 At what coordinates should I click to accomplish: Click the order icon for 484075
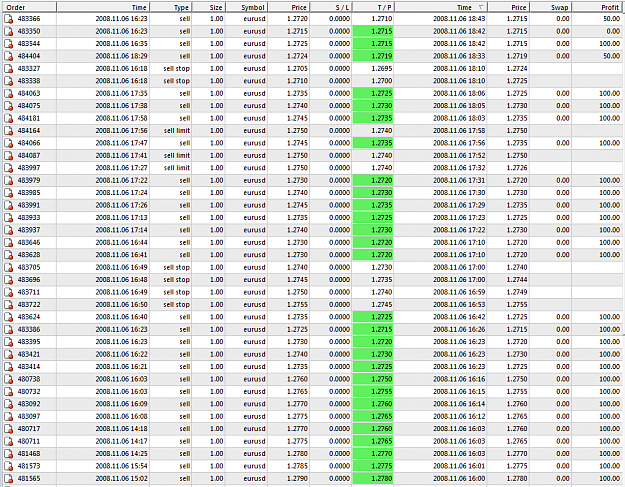click(x=8, y=106)
